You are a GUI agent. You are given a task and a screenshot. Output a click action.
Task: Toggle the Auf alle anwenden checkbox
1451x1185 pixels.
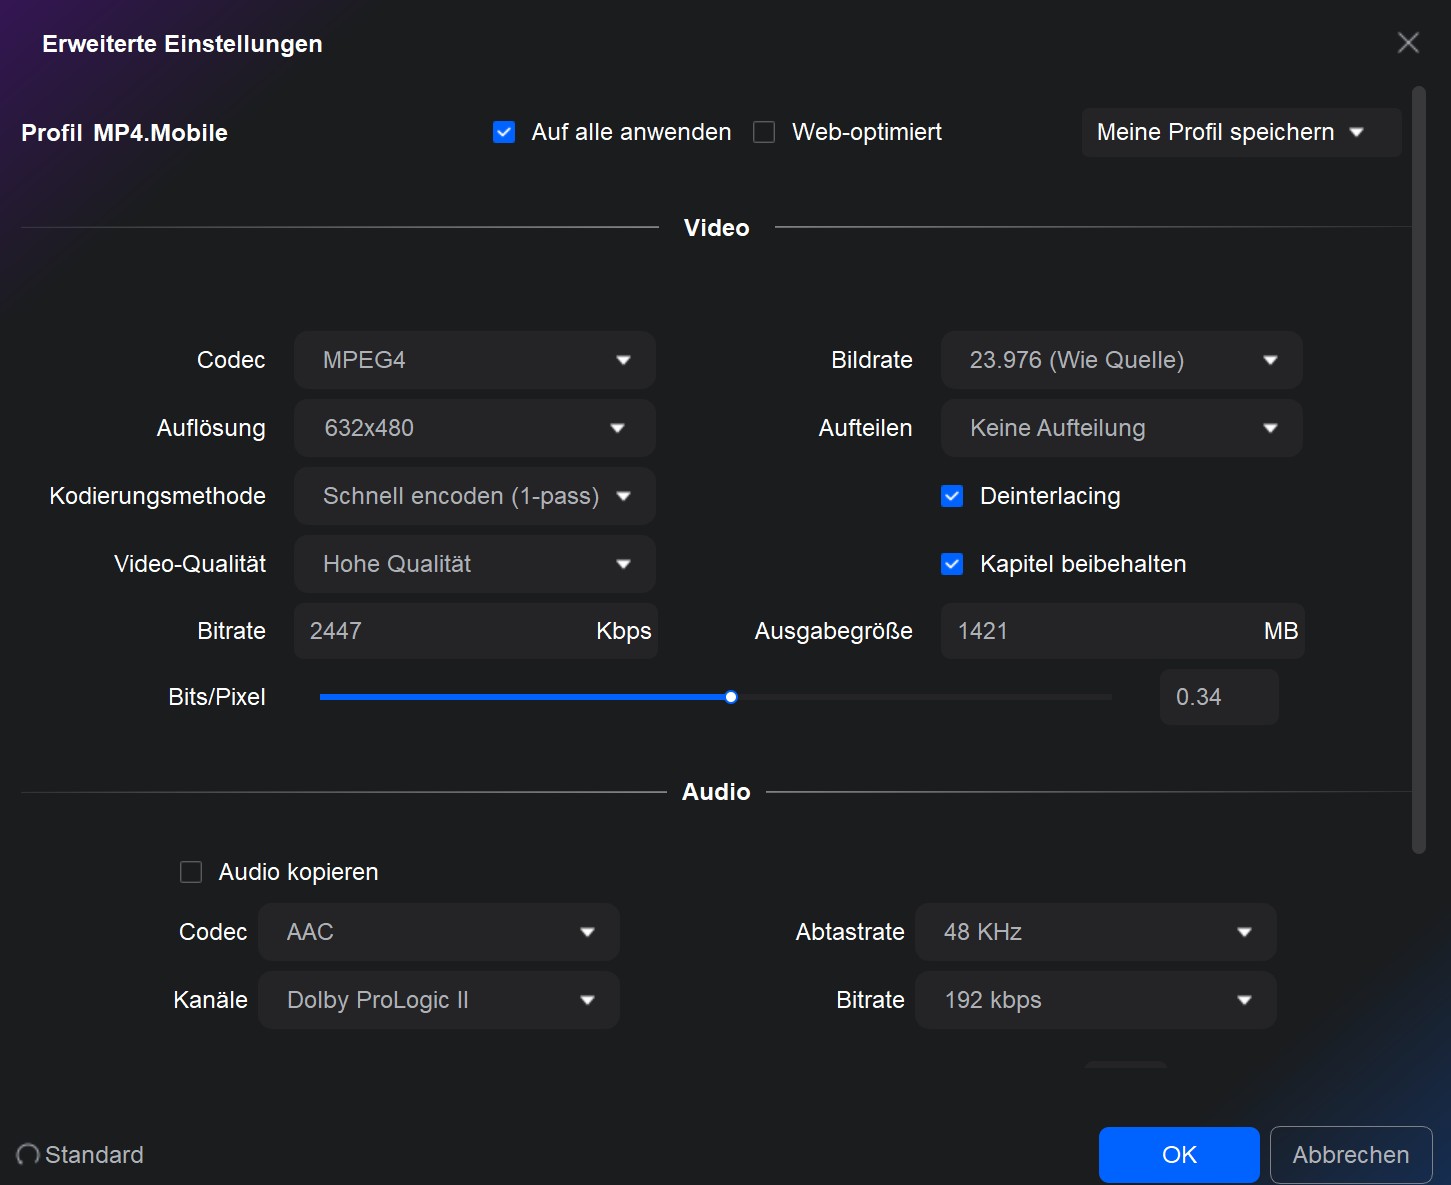coord(504,132)
